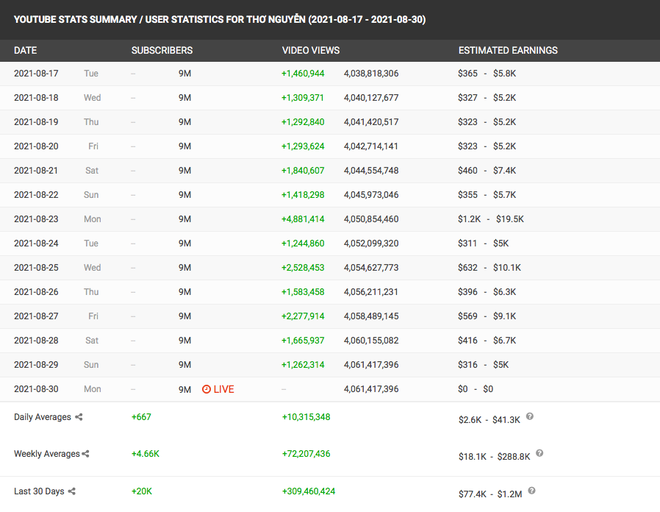The height and width of the screenshot is (512, 660).
Task: Click the date 2021-08-29
Action: coord(36,365)
